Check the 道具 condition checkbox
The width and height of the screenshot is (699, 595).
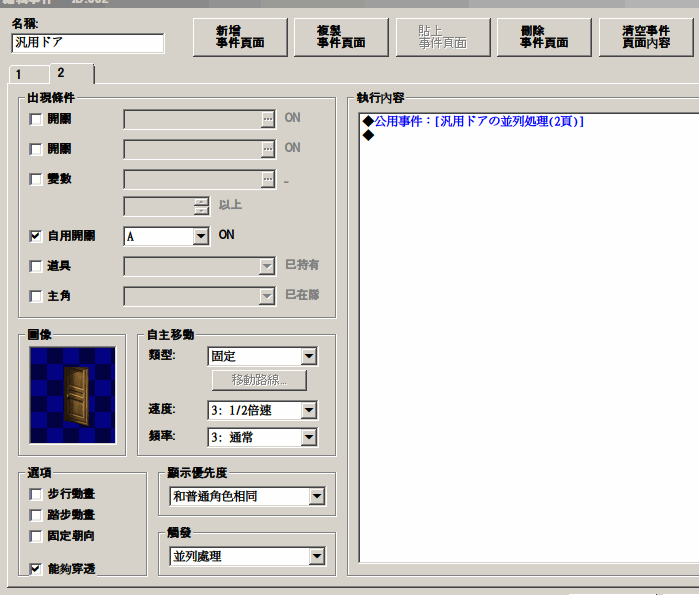36,266
